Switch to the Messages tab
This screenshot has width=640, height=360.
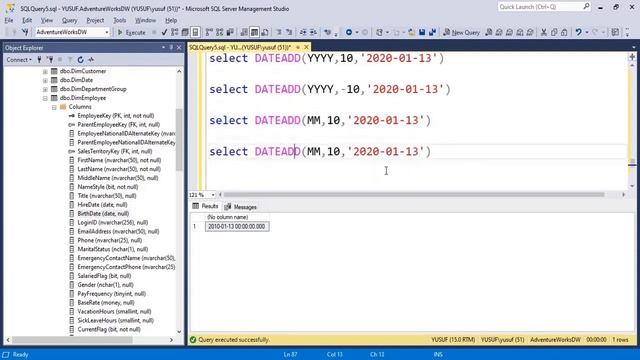241,207
